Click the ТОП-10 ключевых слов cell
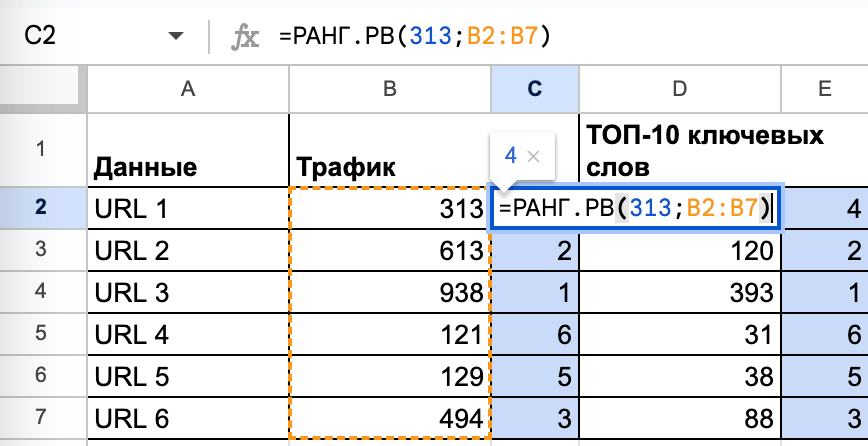868x446 pixels. coord(680,149)
